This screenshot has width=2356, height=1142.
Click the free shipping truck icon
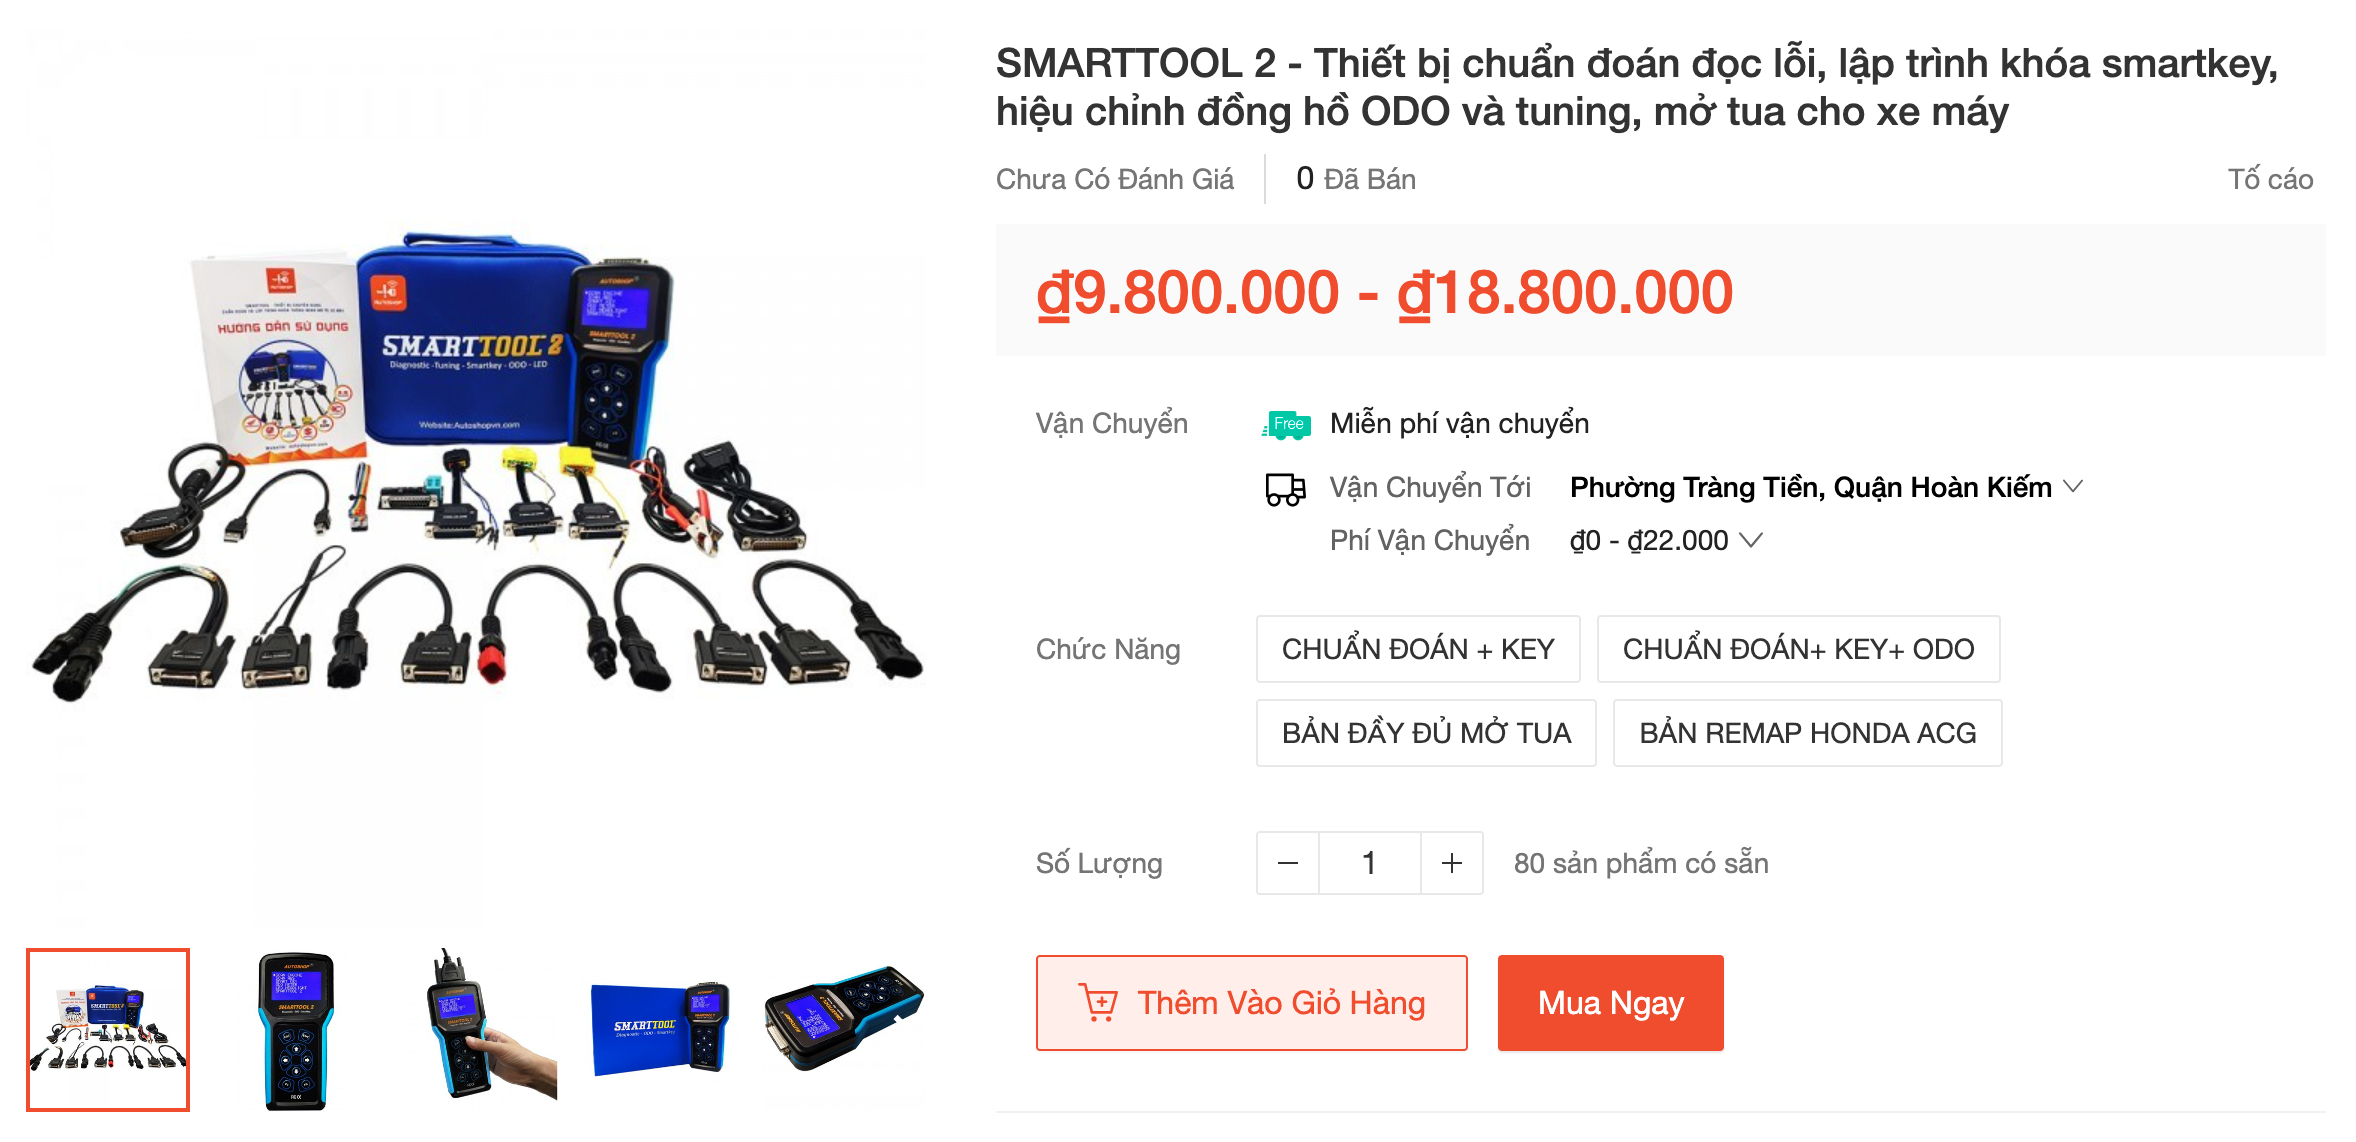point(1286,425)
